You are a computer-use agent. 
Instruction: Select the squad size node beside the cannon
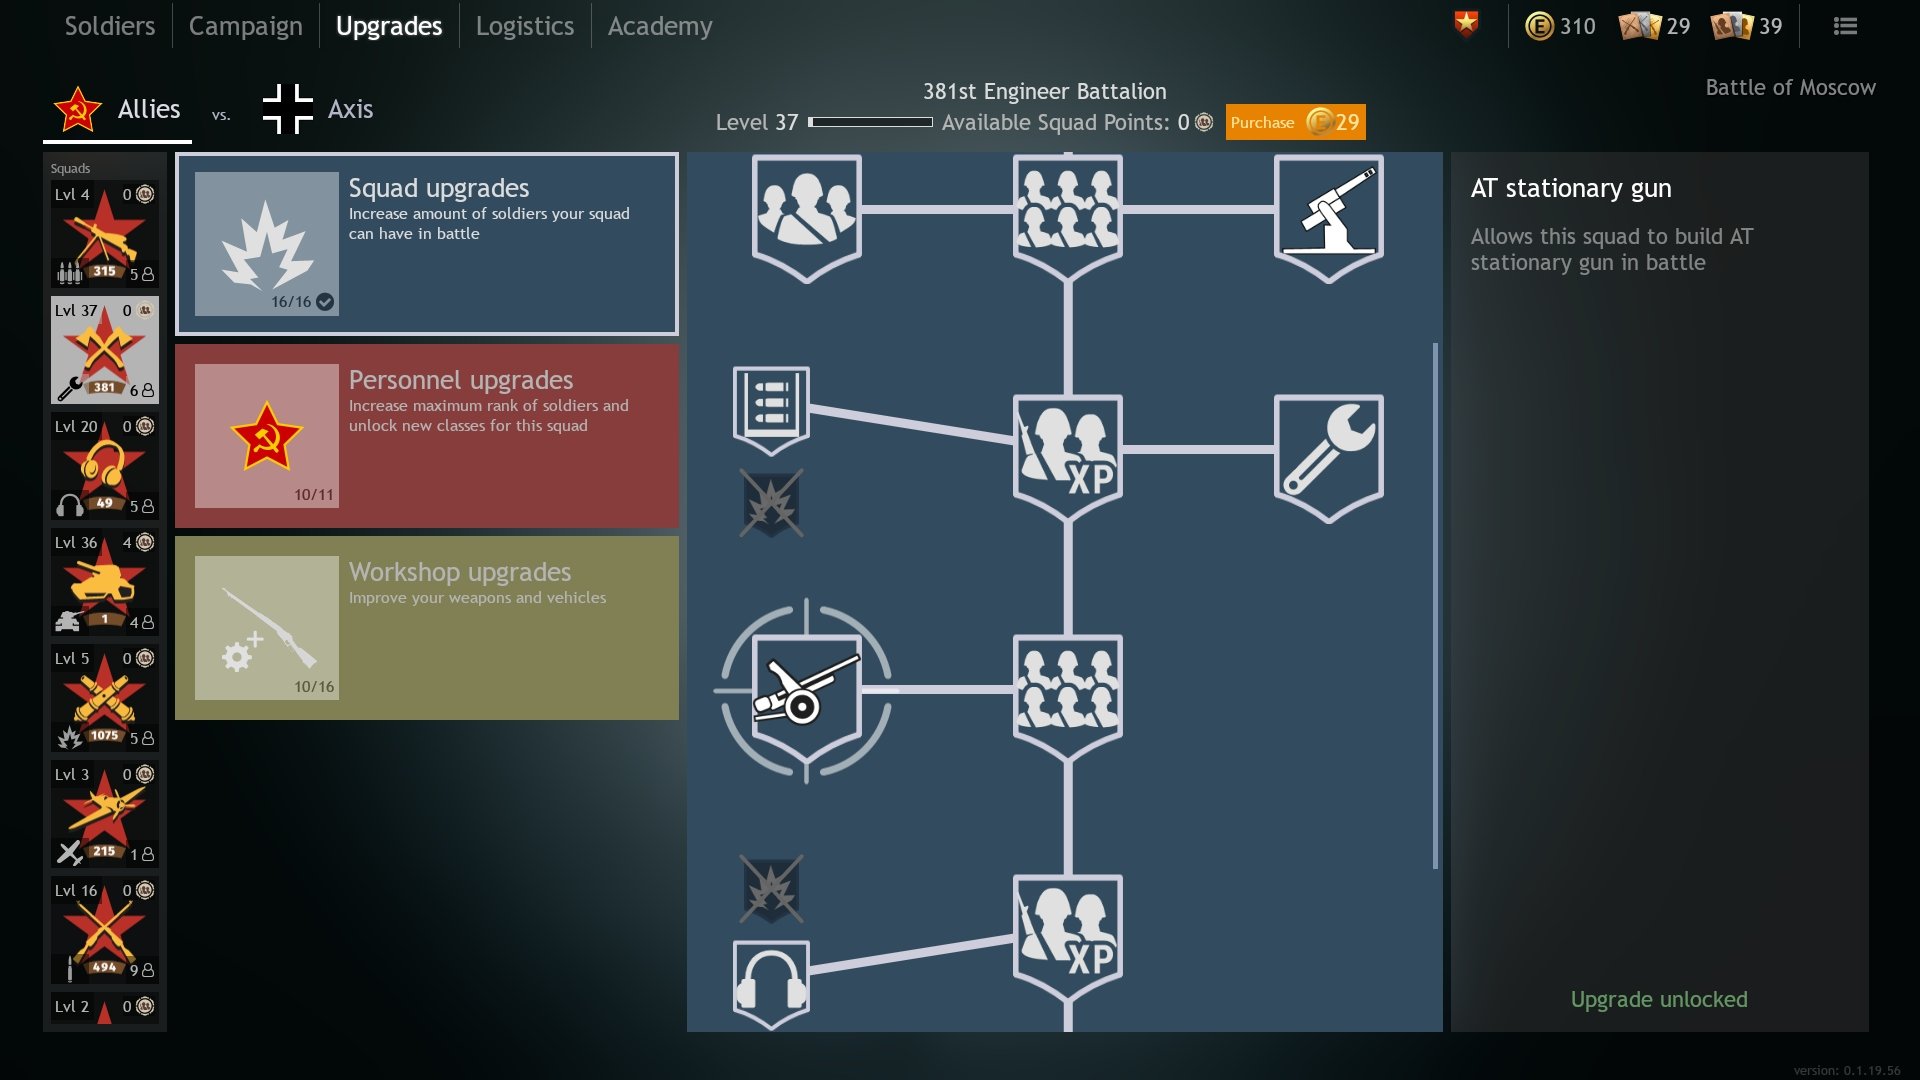coord(1068,697)
